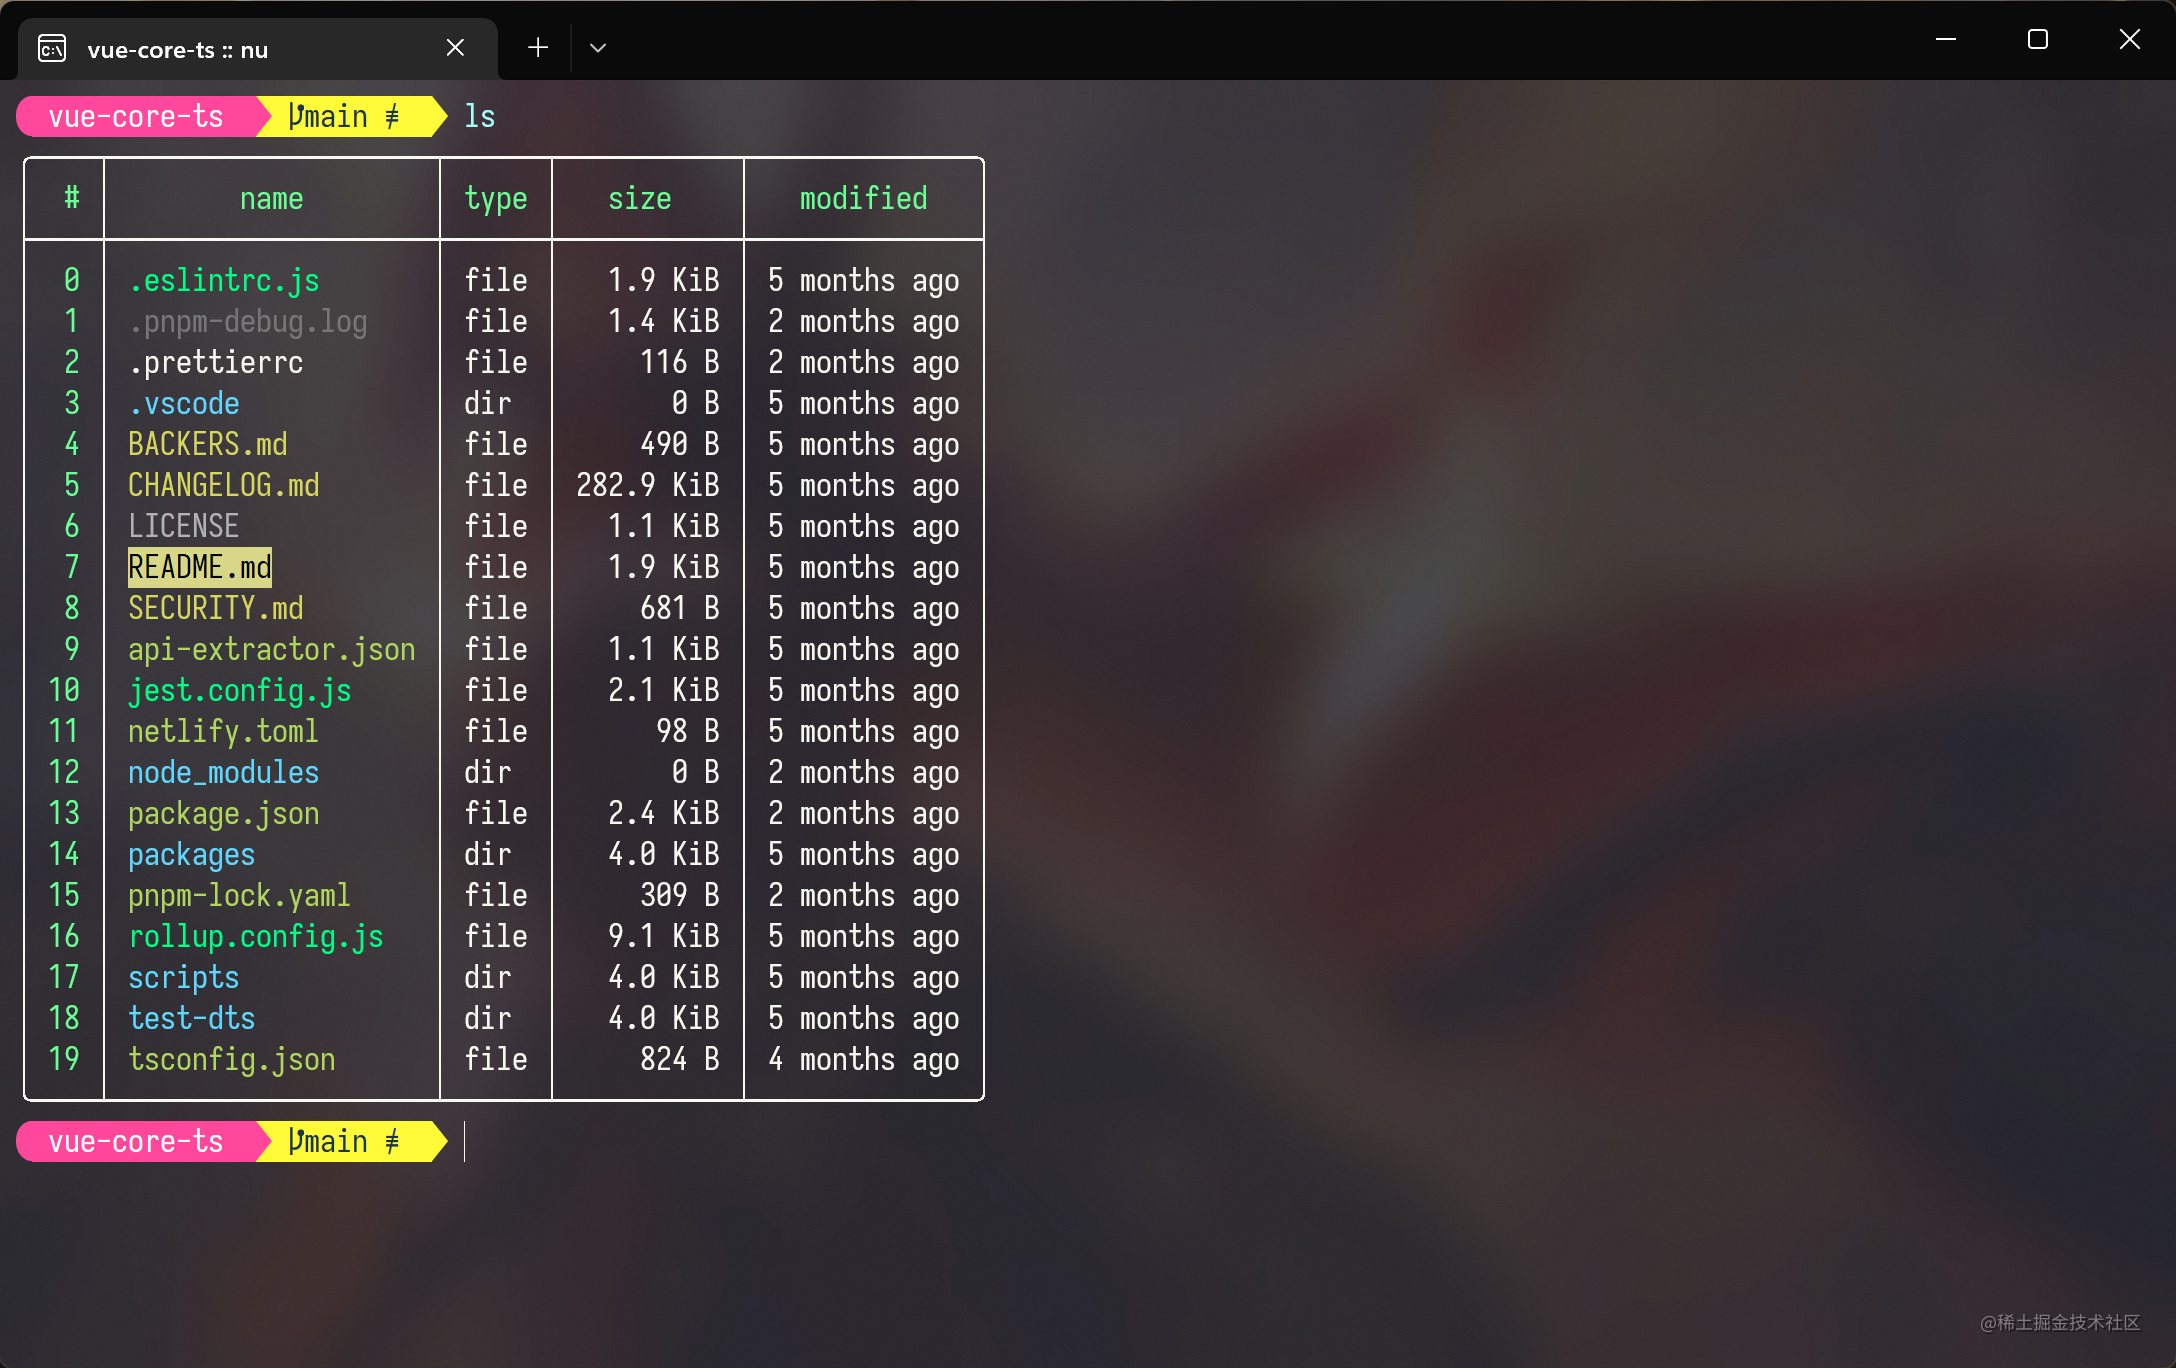The height and width of the screenshot is (1368, 2176).
Task: Click the .pnpm-debug.log file name
Action: 248,322
